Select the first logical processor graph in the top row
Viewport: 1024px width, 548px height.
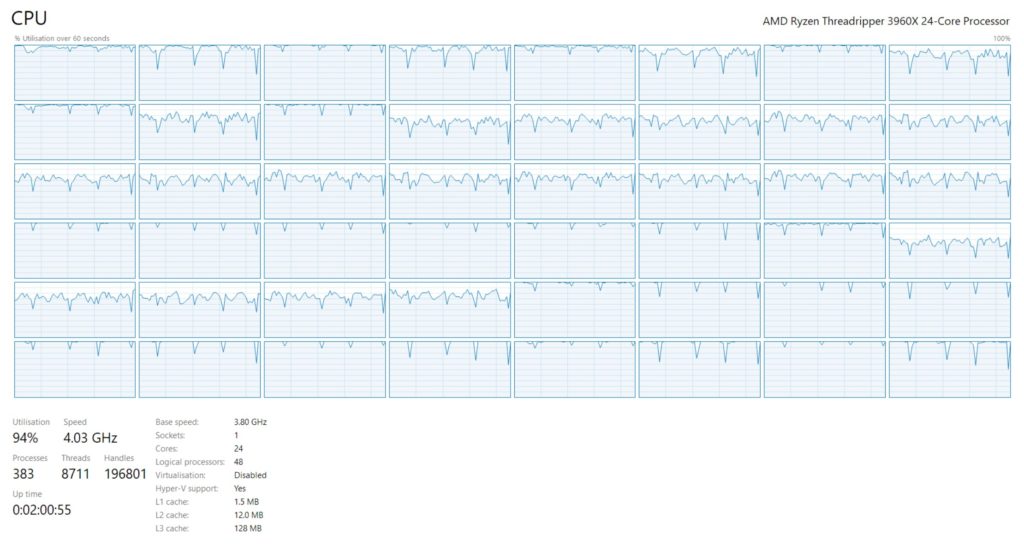pyautogui.click(x=75, y=73)
